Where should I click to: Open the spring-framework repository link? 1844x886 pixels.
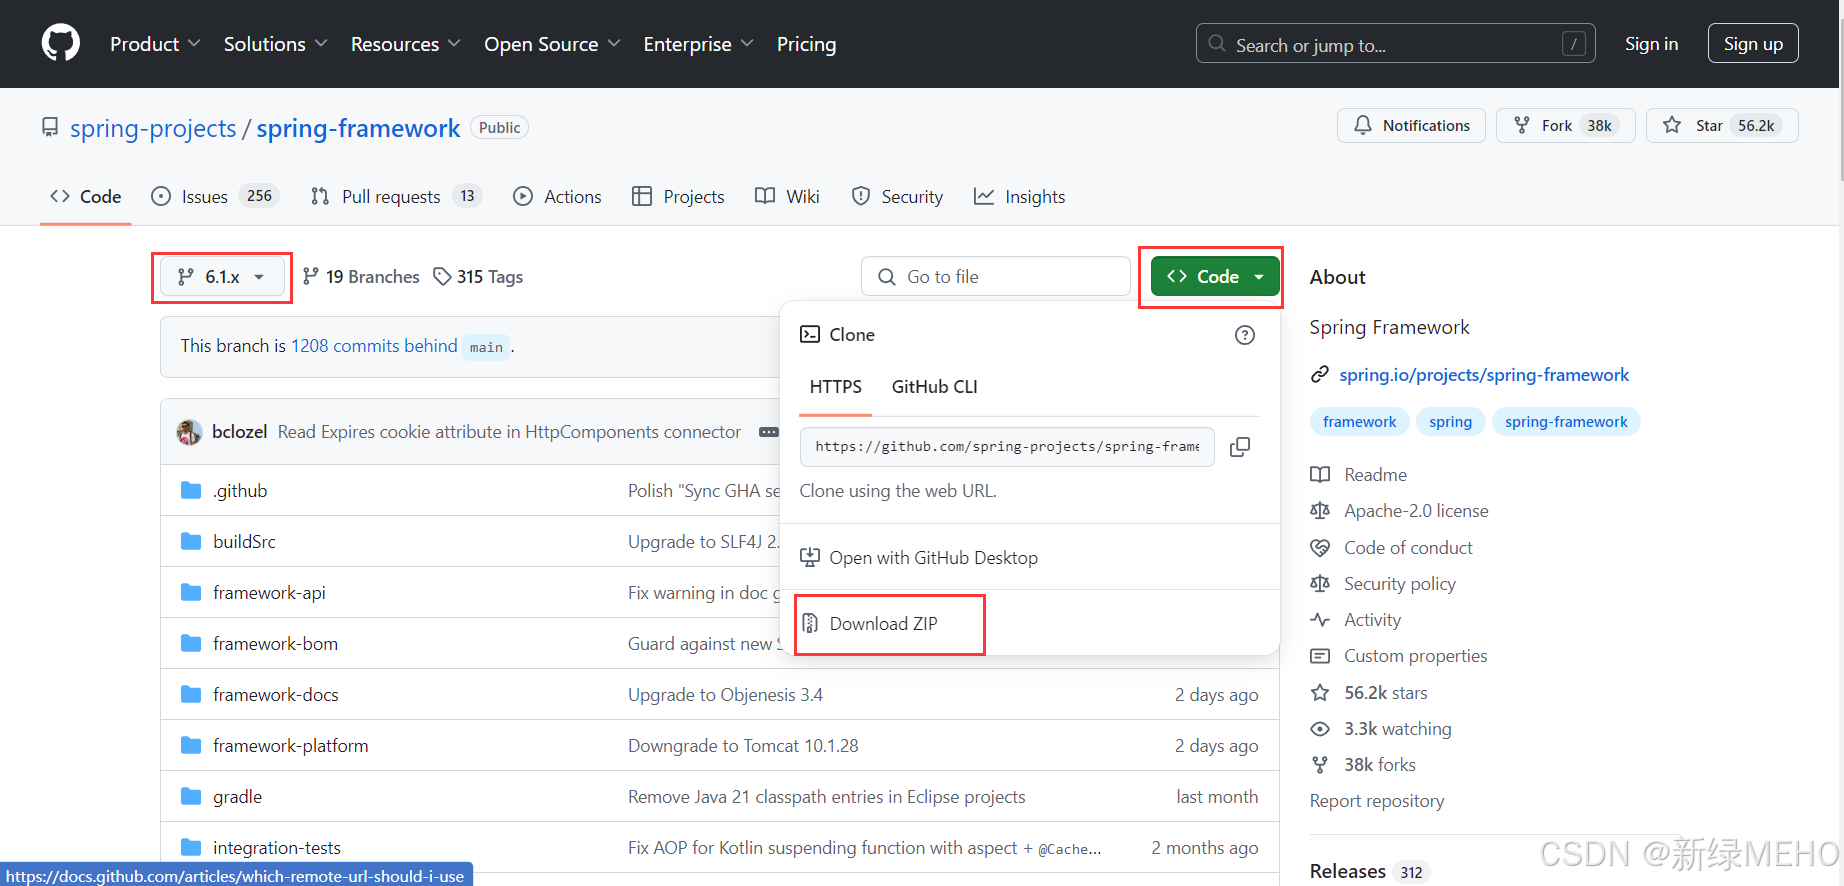pos(358,128)
